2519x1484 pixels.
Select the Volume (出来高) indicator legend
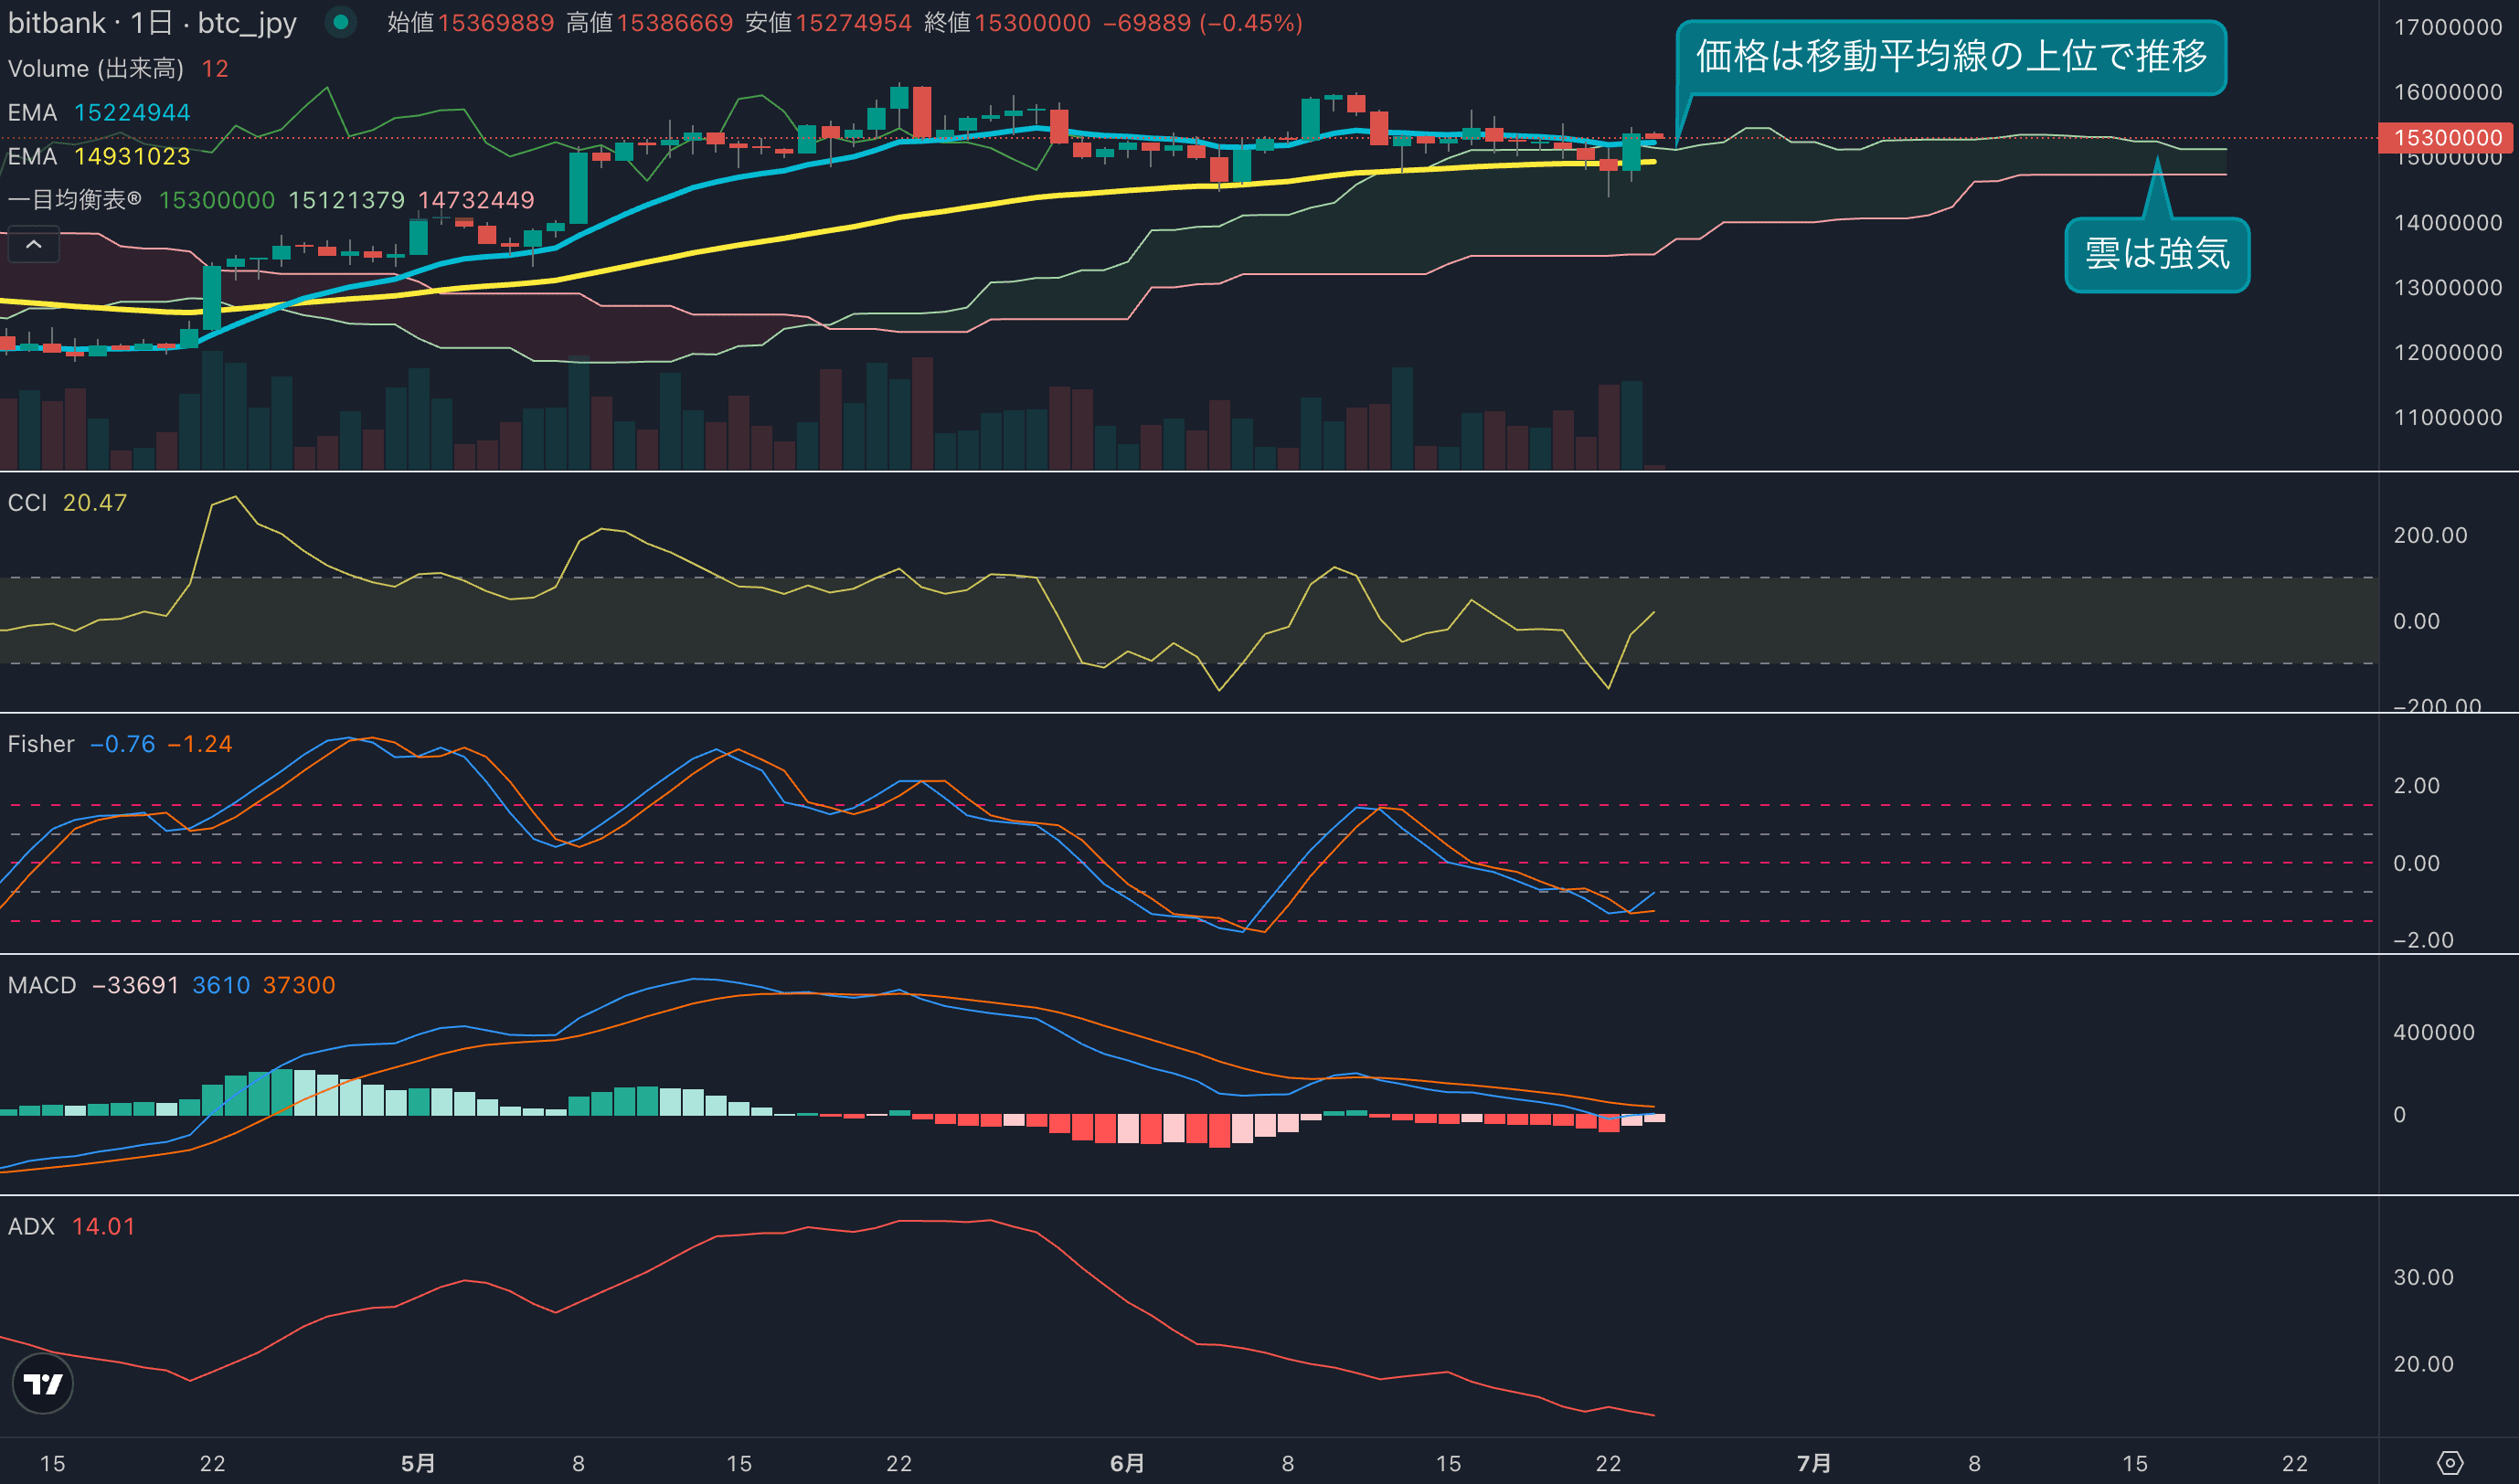(96, 68)
